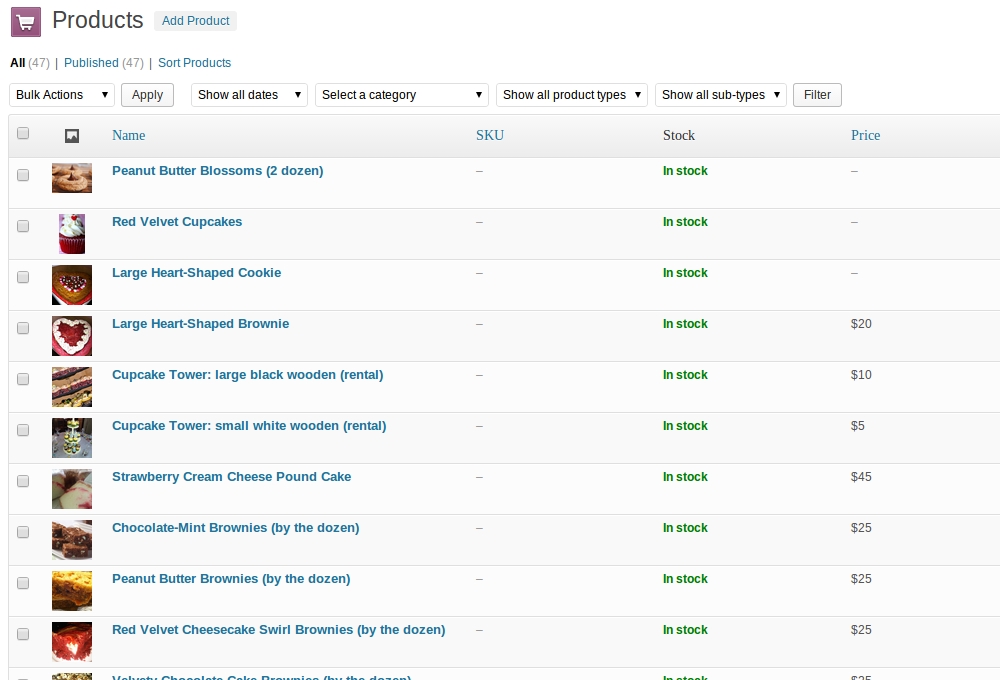
Task: Open the Red Velvet Cupcakes thumbnail
Action: point(72,234)
